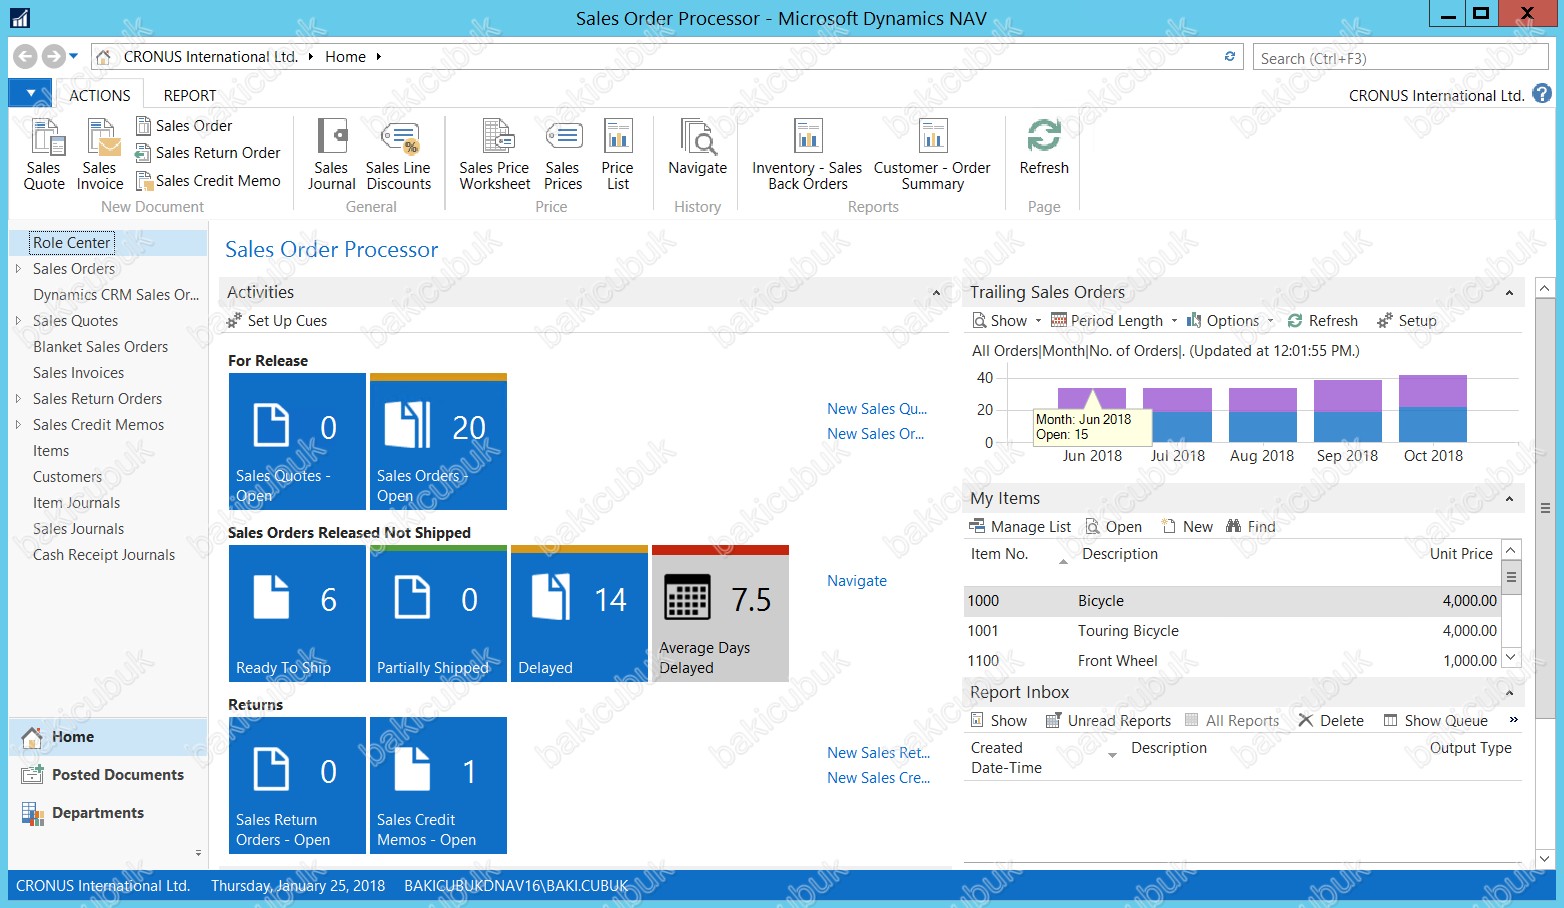Collapse the Activities section
Image resolution: width=1564 pixels, height=908 pixels.
coord(936,293)
